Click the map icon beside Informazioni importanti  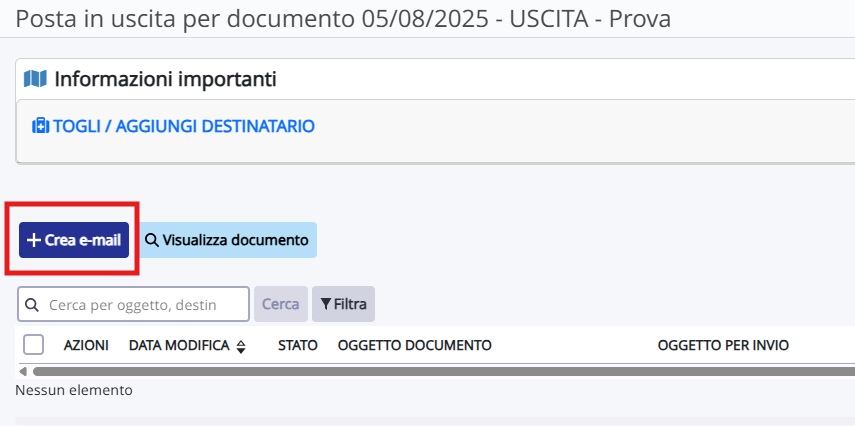(x=35, y=79)
